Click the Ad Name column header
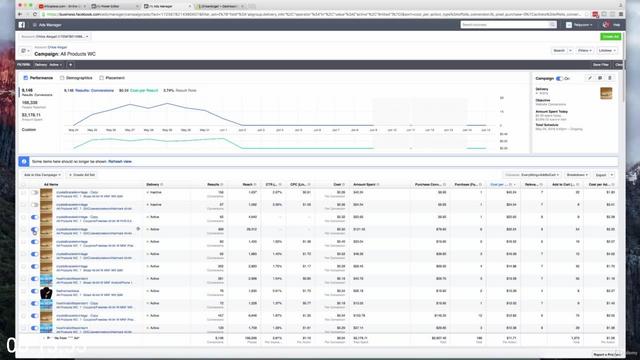Viewport: 640px width, 360px height. [x=51, y=184]
